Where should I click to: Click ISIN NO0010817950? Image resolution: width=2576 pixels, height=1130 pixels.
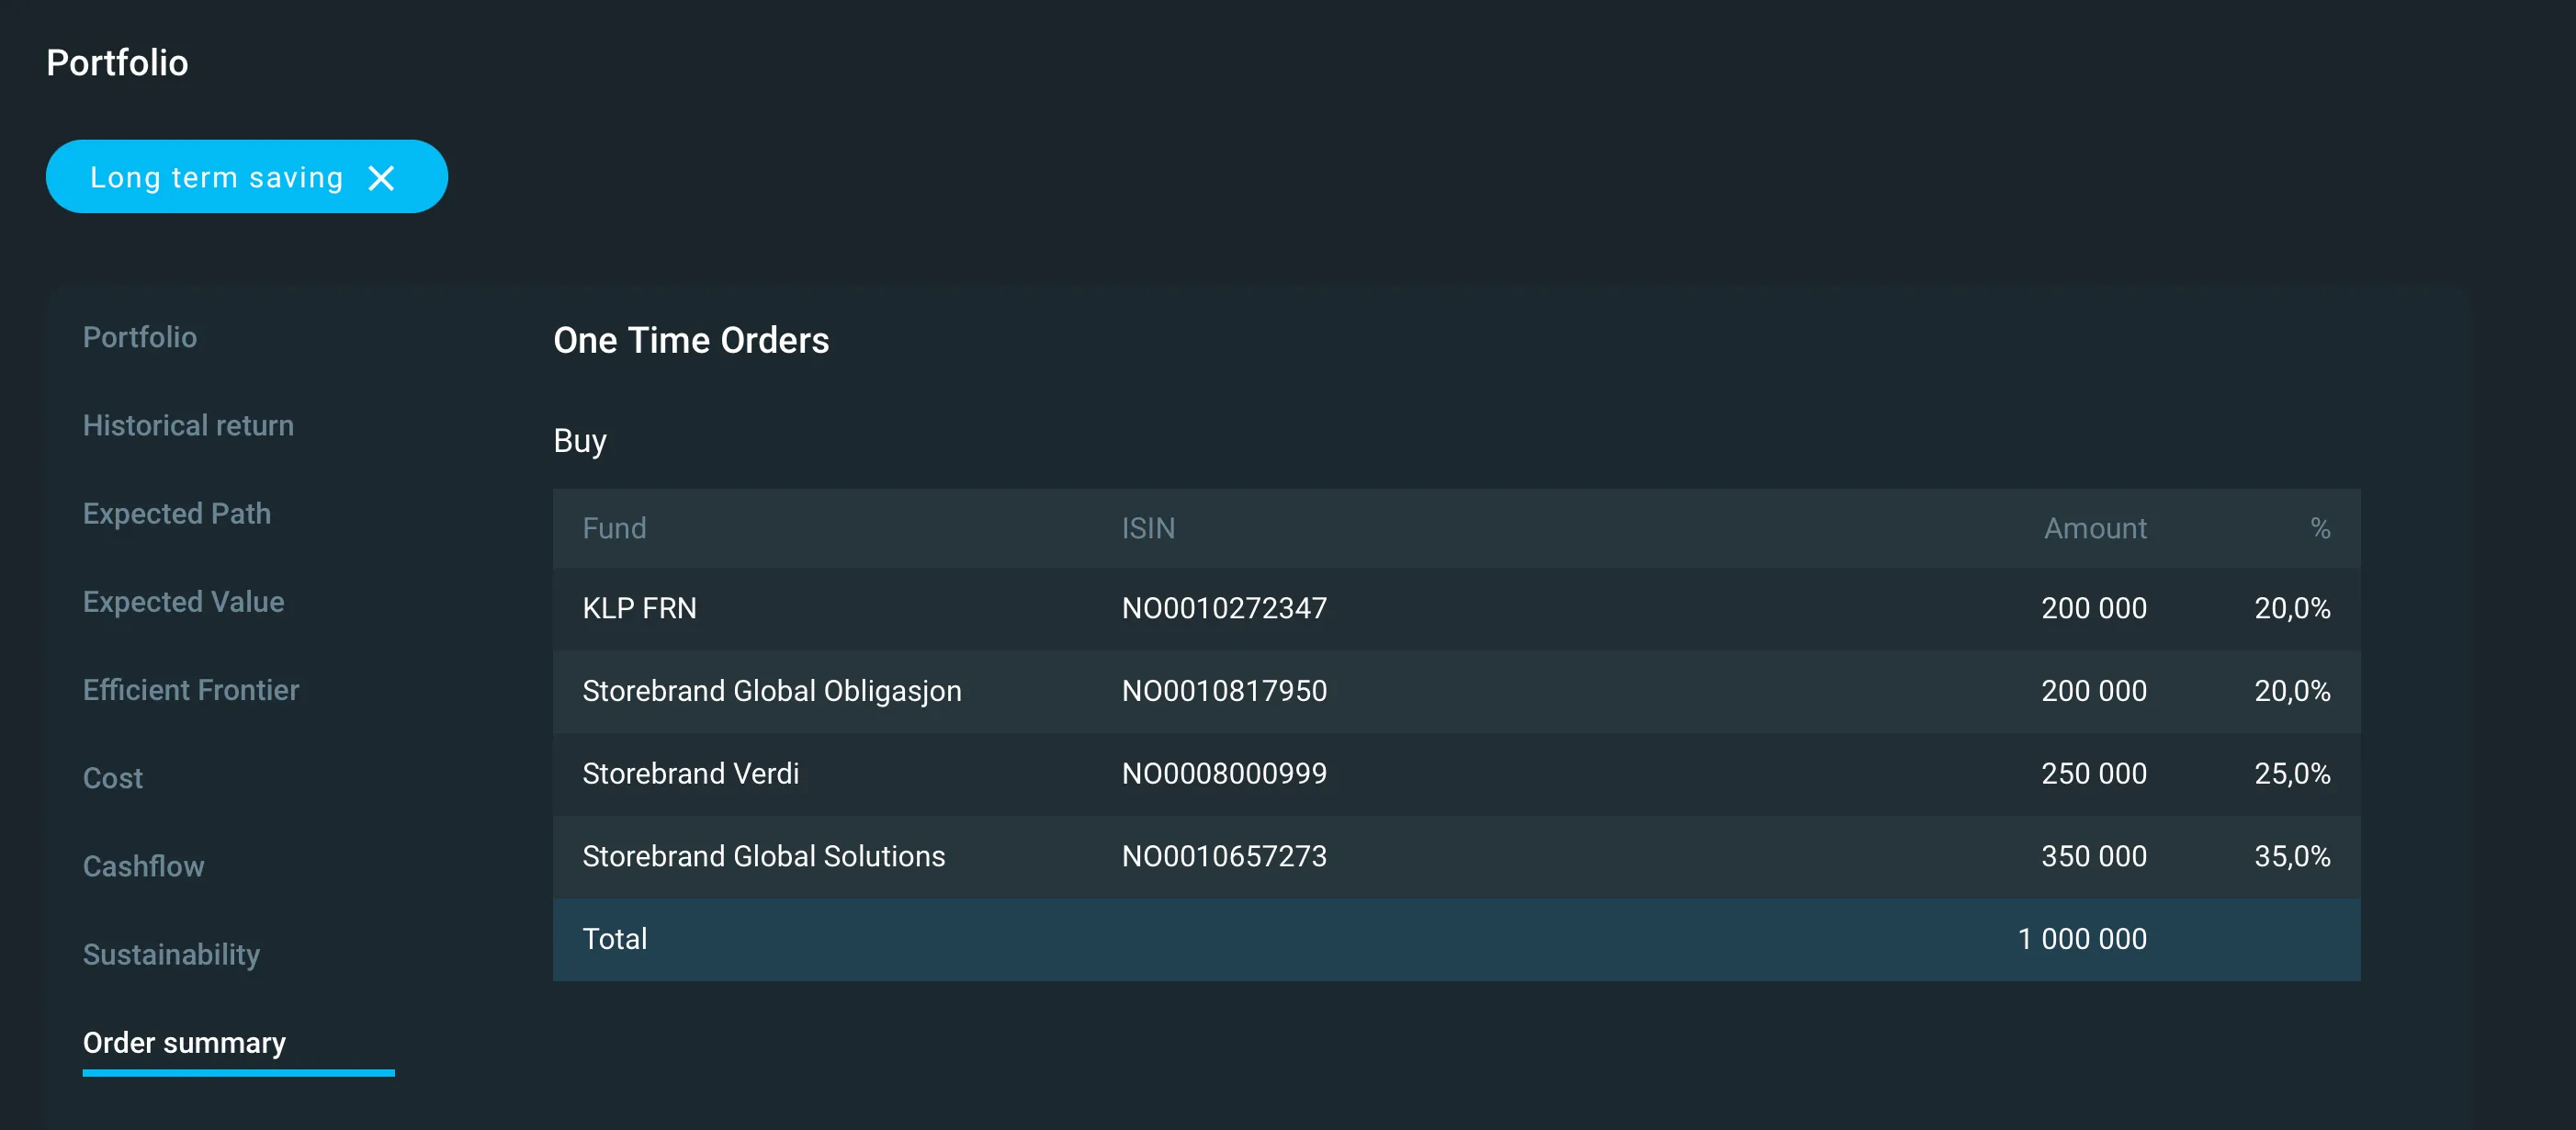1225,691
